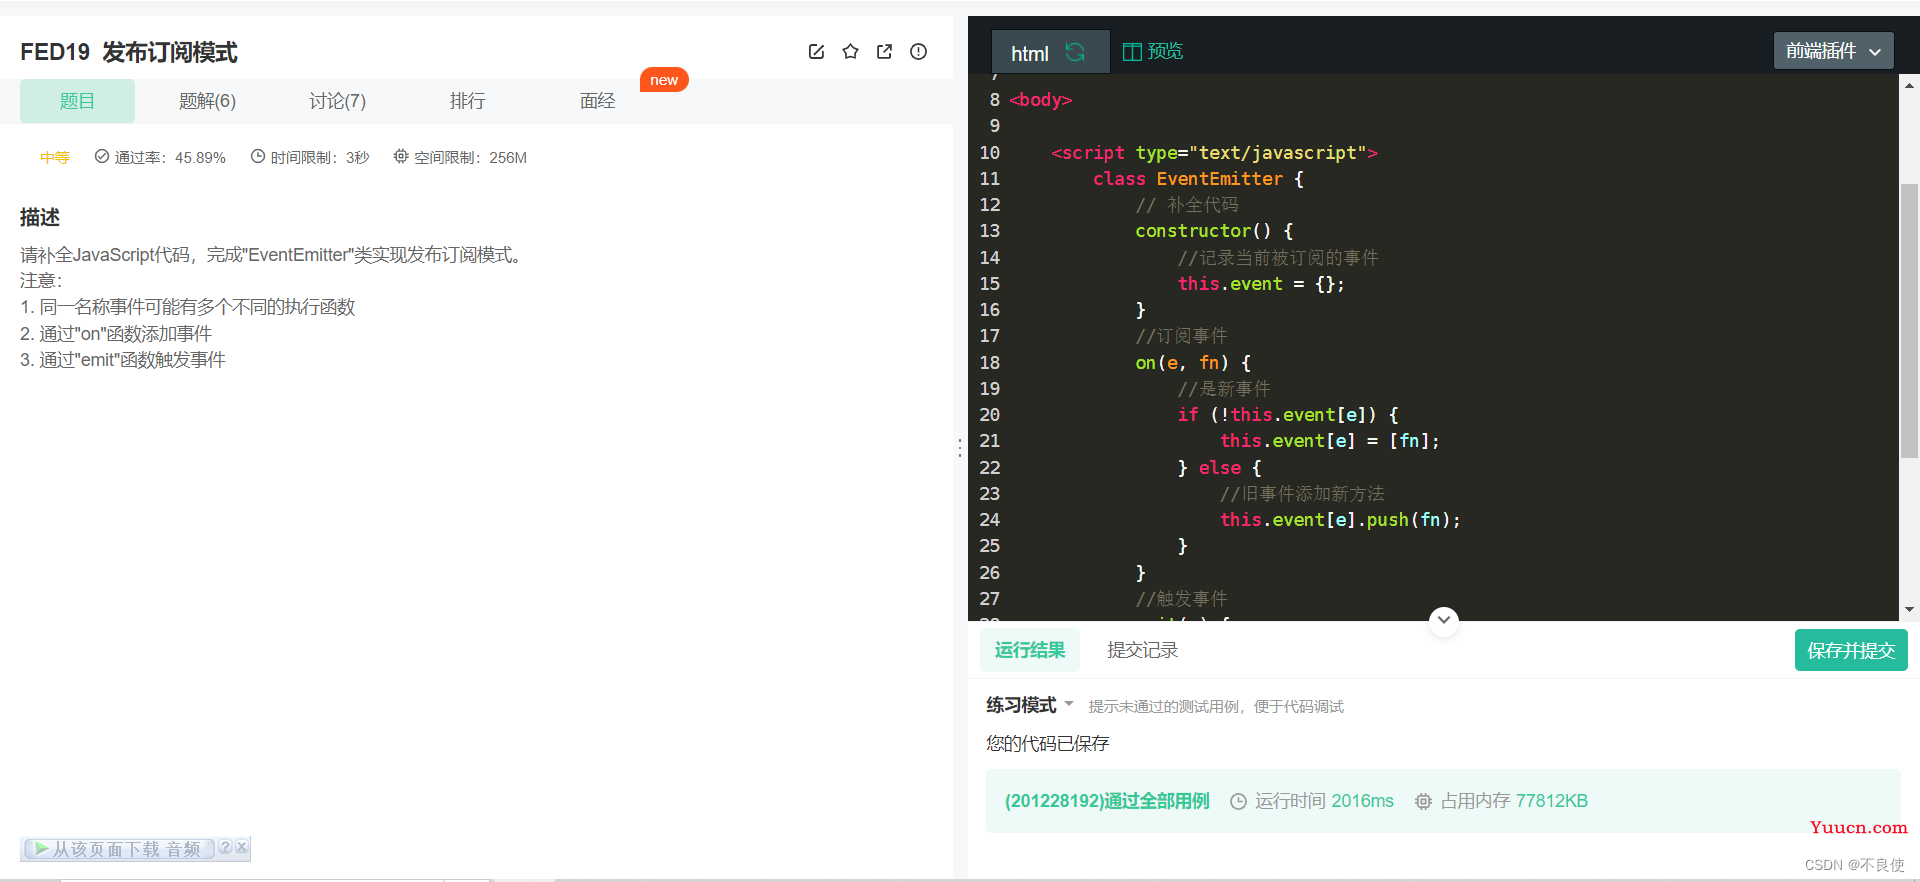Click the constructor() line 13
Viewport: 1920px width, 882px height.
1214,231
